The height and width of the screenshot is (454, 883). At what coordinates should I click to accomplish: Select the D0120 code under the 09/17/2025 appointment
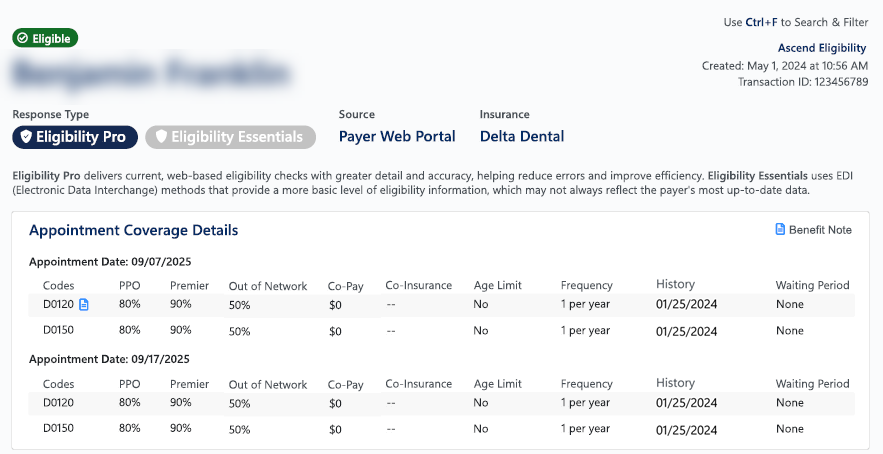(59, 403)
